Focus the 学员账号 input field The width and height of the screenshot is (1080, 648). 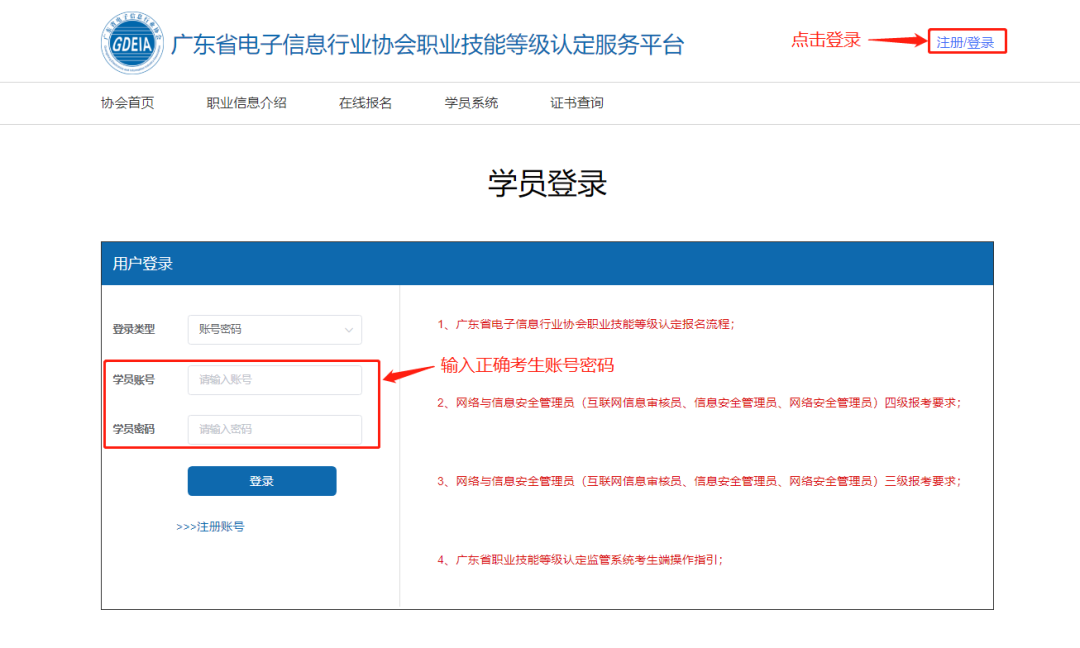tap(275, 380)
